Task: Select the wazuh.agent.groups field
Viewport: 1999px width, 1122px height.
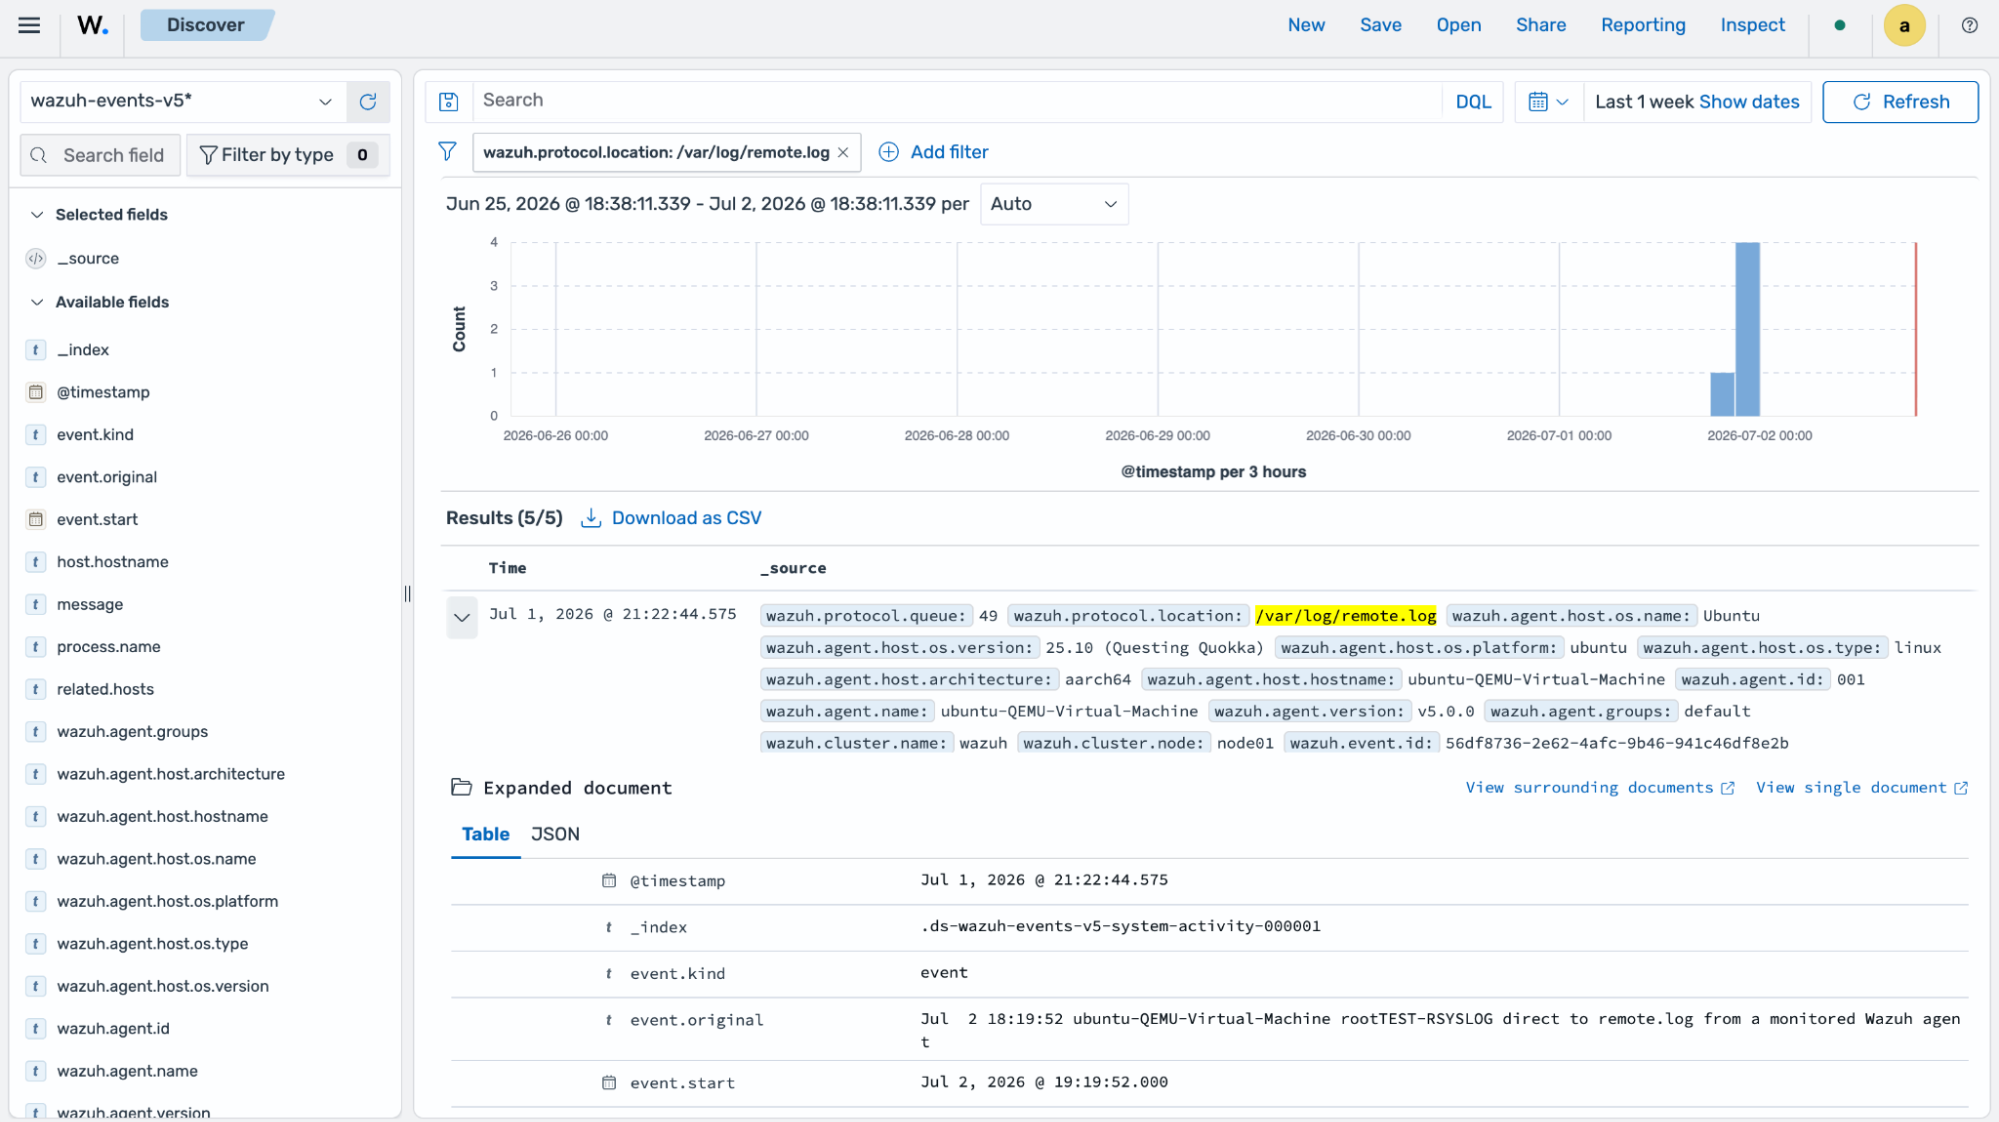Action: 132,731
